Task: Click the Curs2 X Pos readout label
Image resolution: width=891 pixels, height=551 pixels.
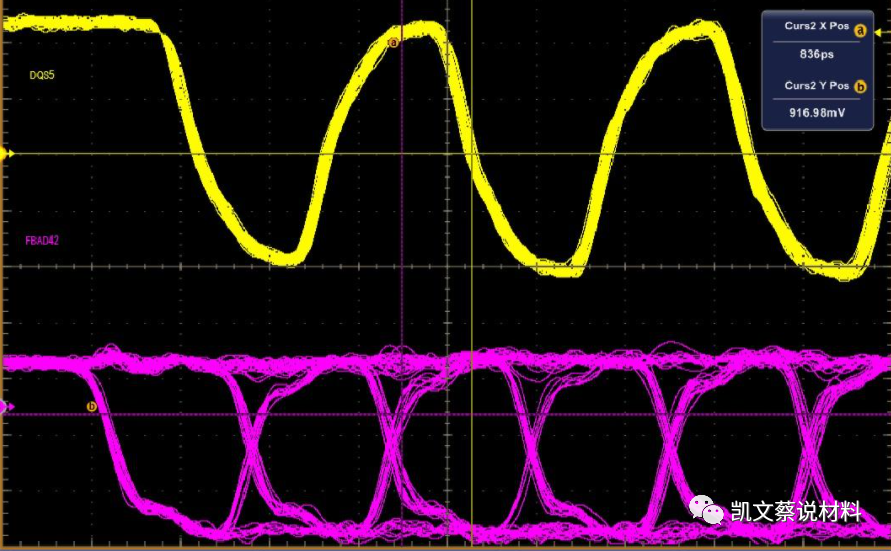Action: point(817,26)
